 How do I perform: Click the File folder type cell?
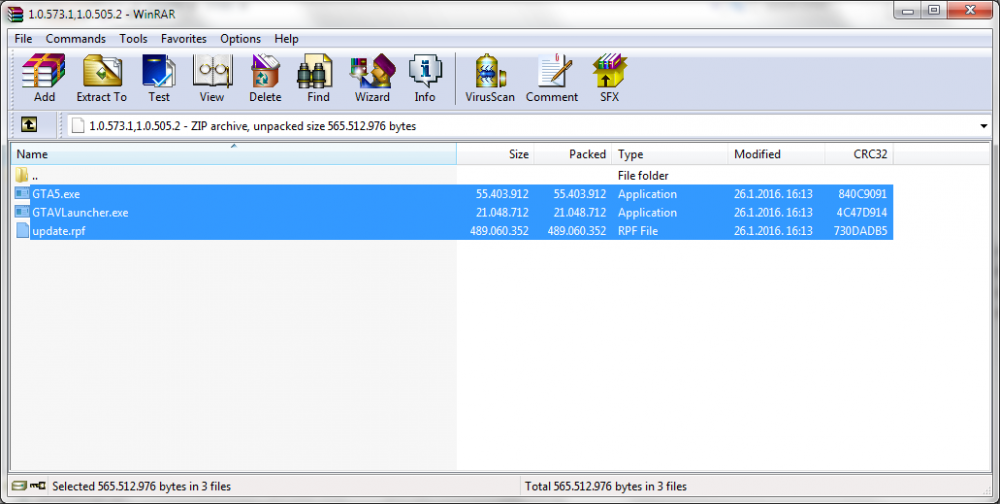(x=643, y=175)
